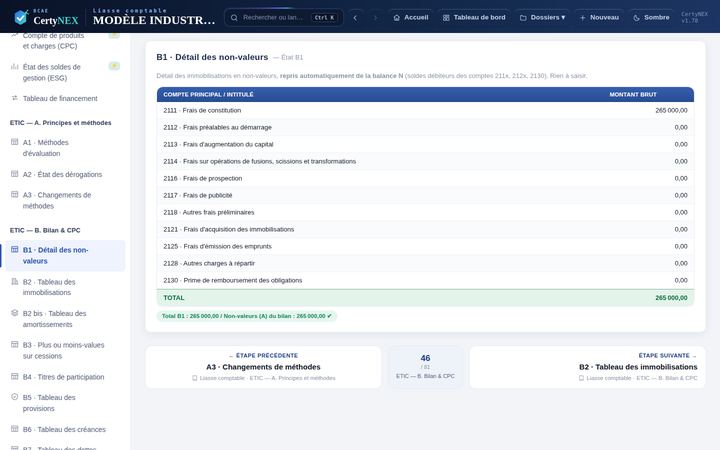Viewport: 720px width, 450px height.
Task: Click row 2117 Frais de publicité
Action: (x=425, y=195)
